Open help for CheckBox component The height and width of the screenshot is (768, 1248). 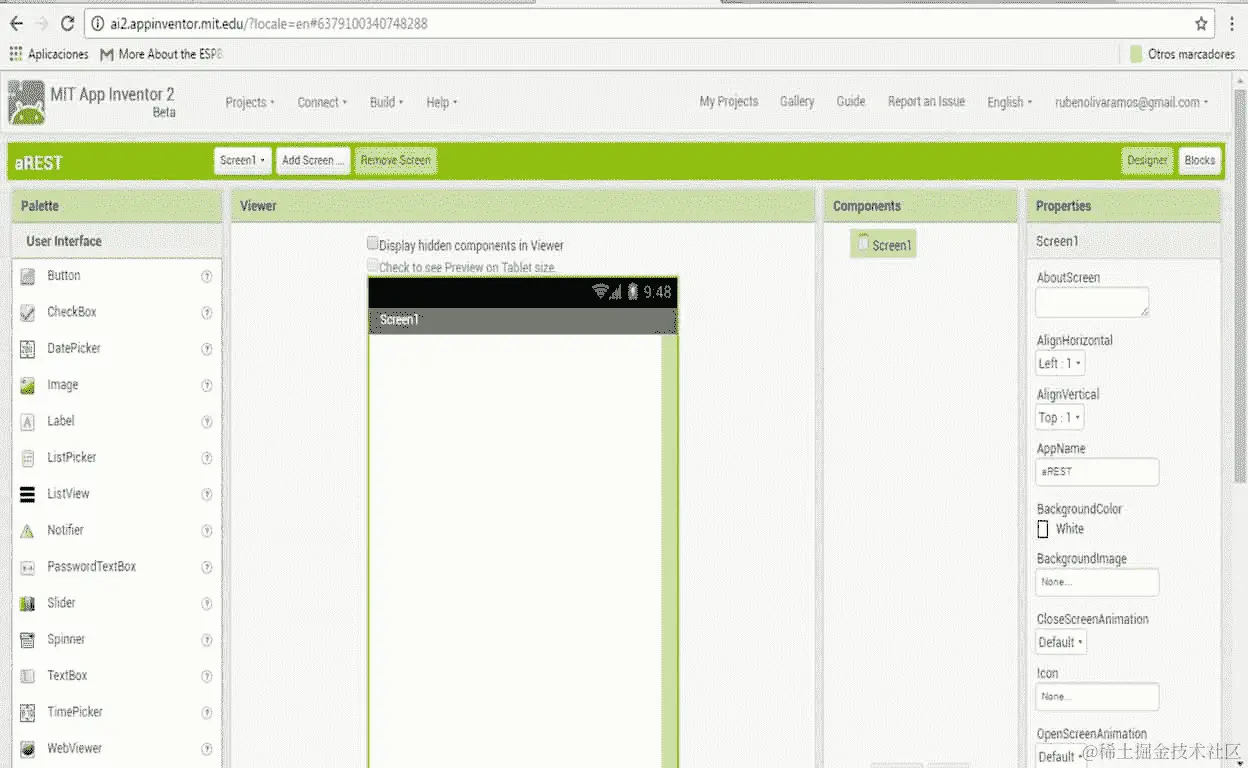207,312
